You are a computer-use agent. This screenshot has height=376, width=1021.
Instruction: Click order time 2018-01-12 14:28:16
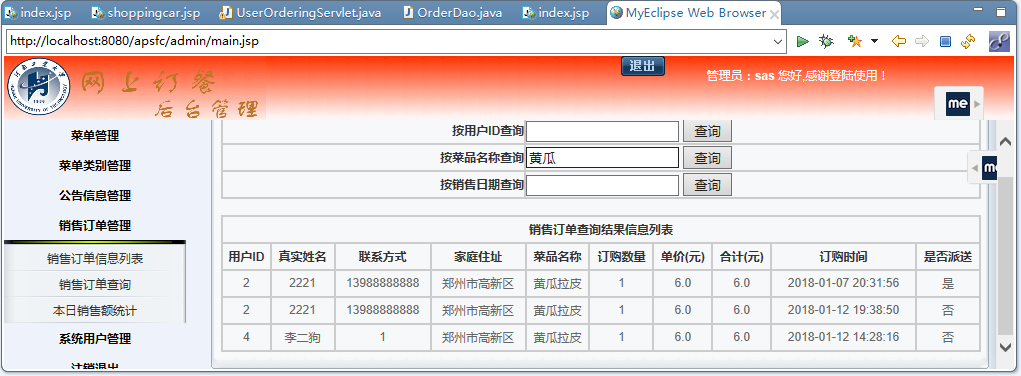843,338
